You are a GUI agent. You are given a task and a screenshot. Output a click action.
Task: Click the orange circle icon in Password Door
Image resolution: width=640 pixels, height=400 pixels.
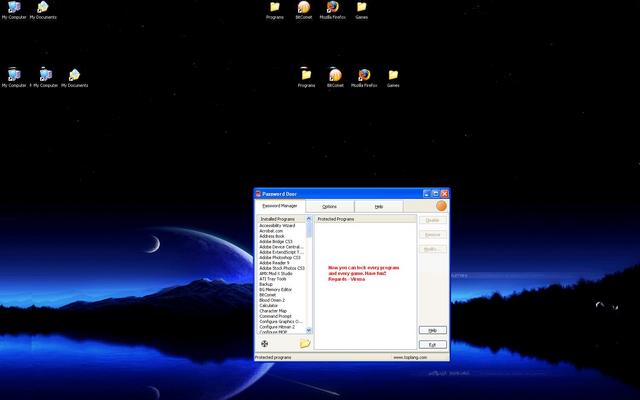pyautogui.click(x=441, y=206)
